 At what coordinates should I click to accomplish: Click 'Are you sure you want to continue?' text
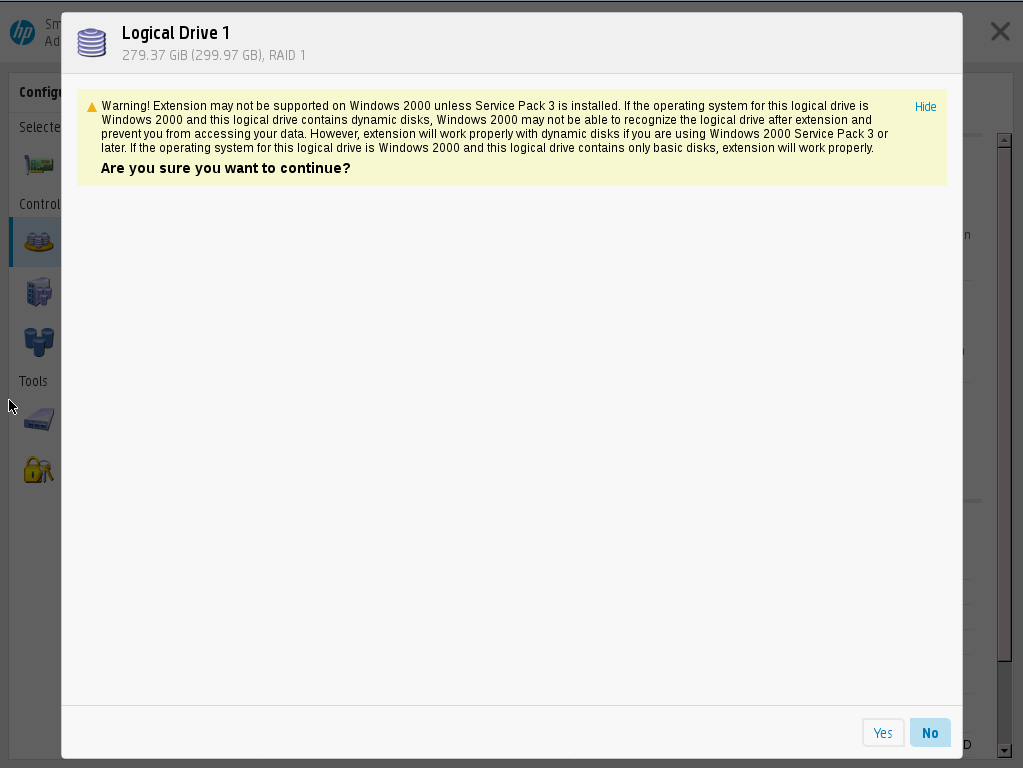click(x=225, y=168)
